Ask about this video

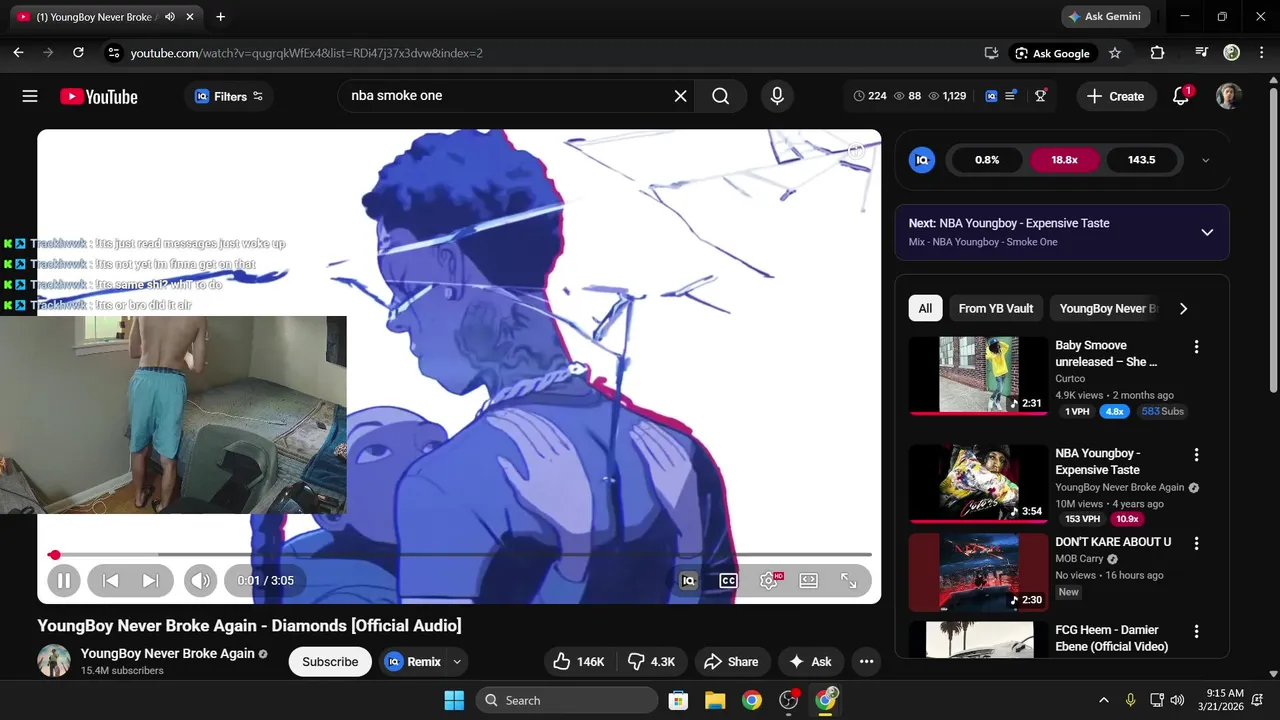point(811,662)
